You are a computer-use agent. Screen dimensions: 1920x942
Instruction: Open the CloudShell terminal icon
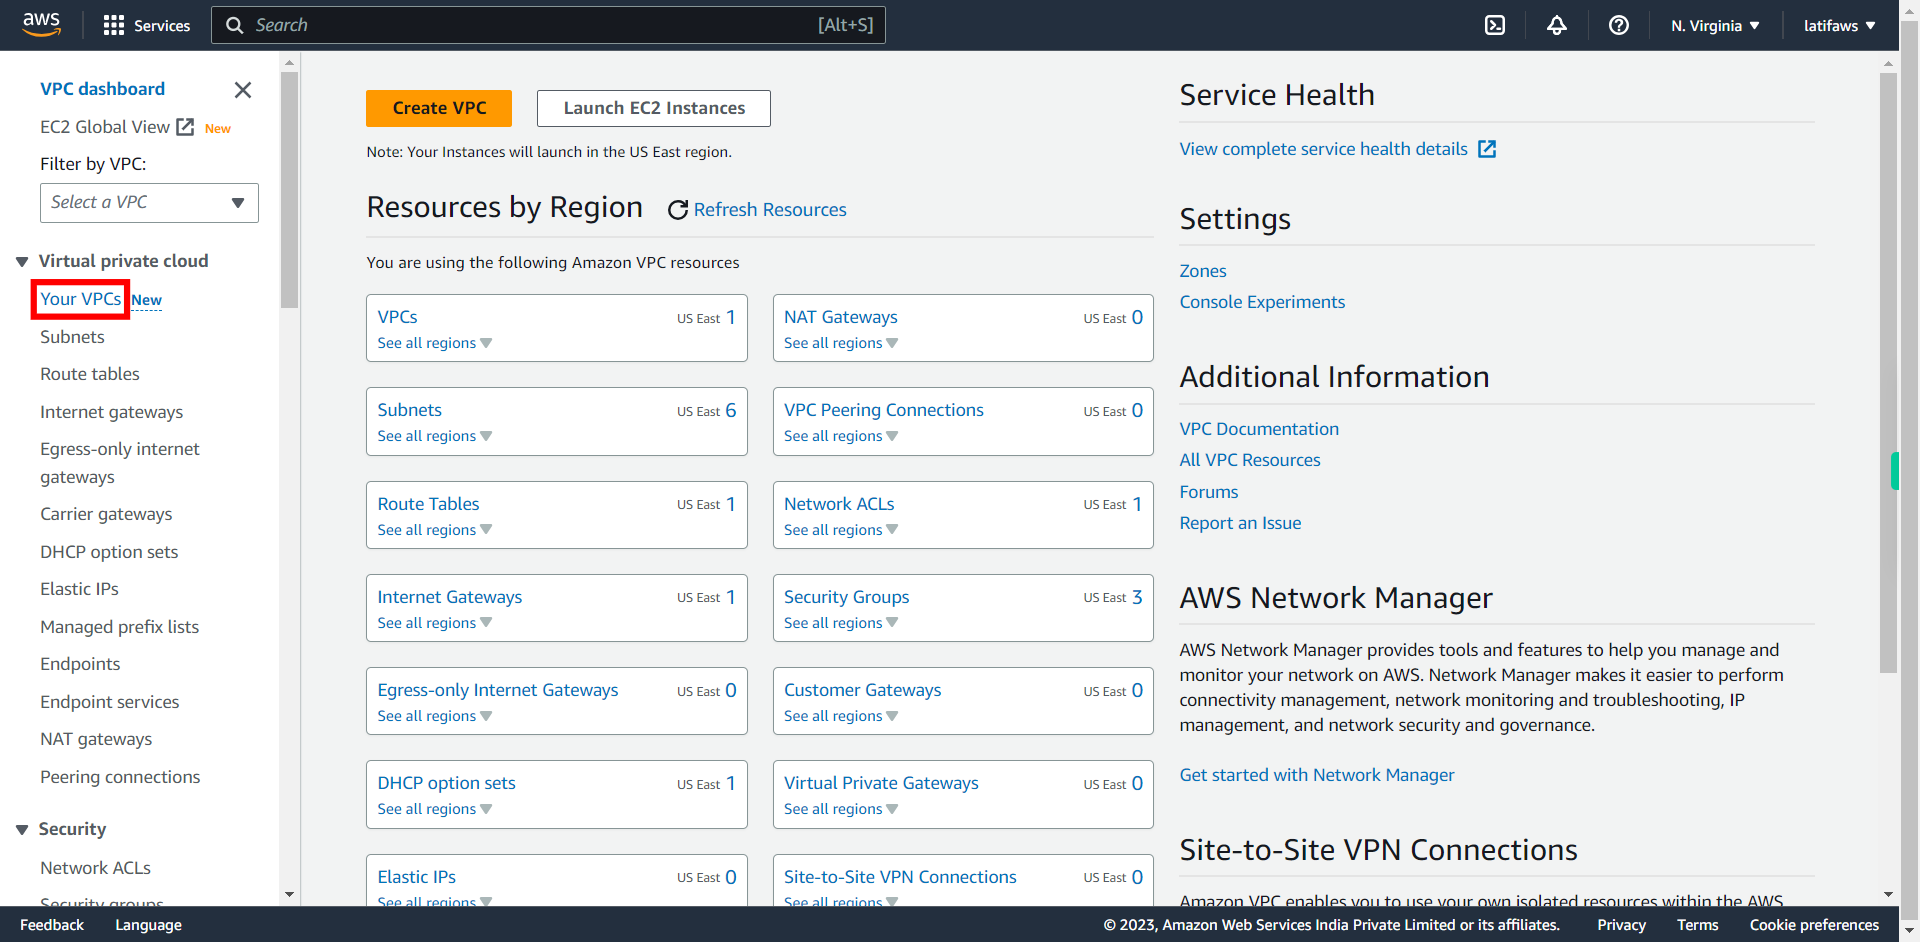[x=1495, y=26]
